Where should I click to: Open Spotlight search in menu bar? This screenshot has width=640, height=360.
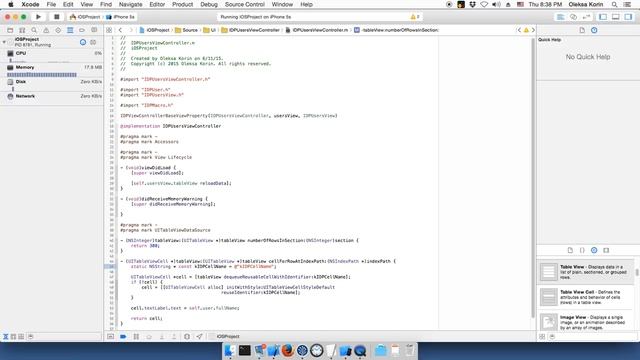[x=614, y=4]
